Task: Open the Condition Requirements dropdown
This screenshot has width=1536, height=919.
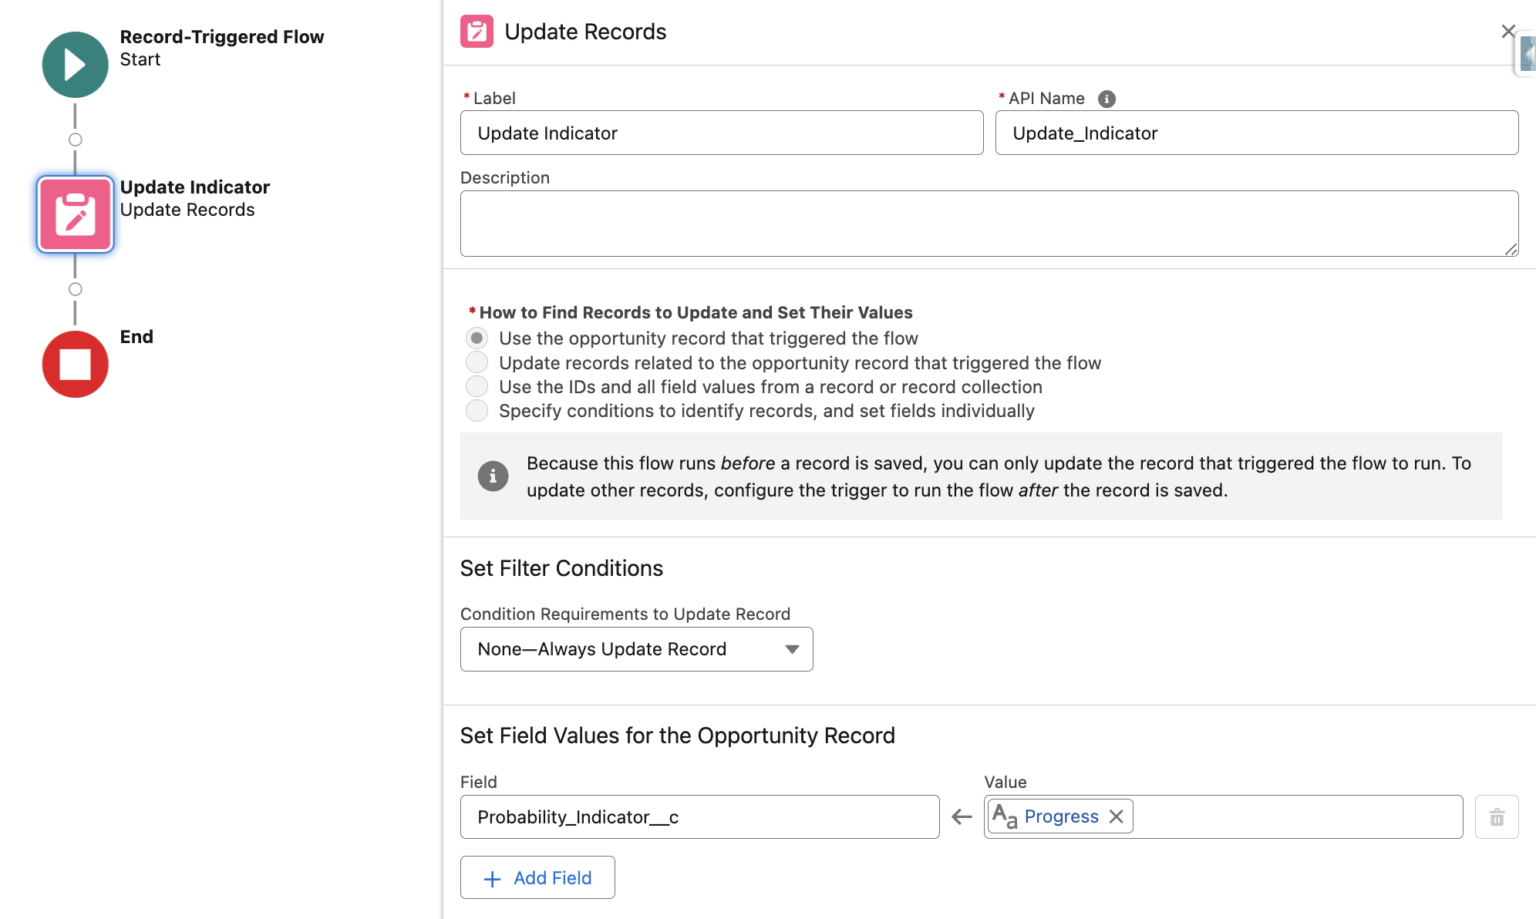Action: click(x=636, y=649)
